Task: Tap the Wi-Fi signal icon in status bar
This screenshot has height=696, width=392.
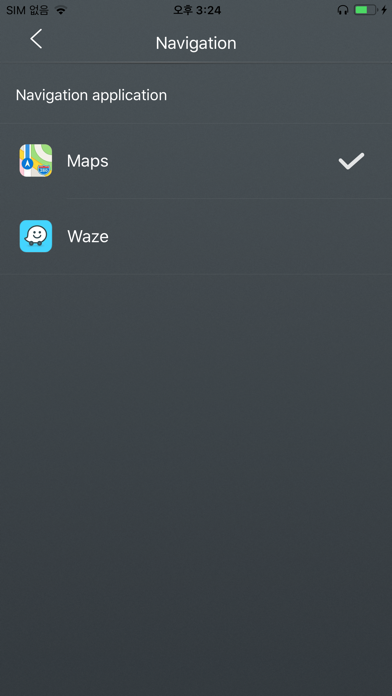Action: pos(61,10)
